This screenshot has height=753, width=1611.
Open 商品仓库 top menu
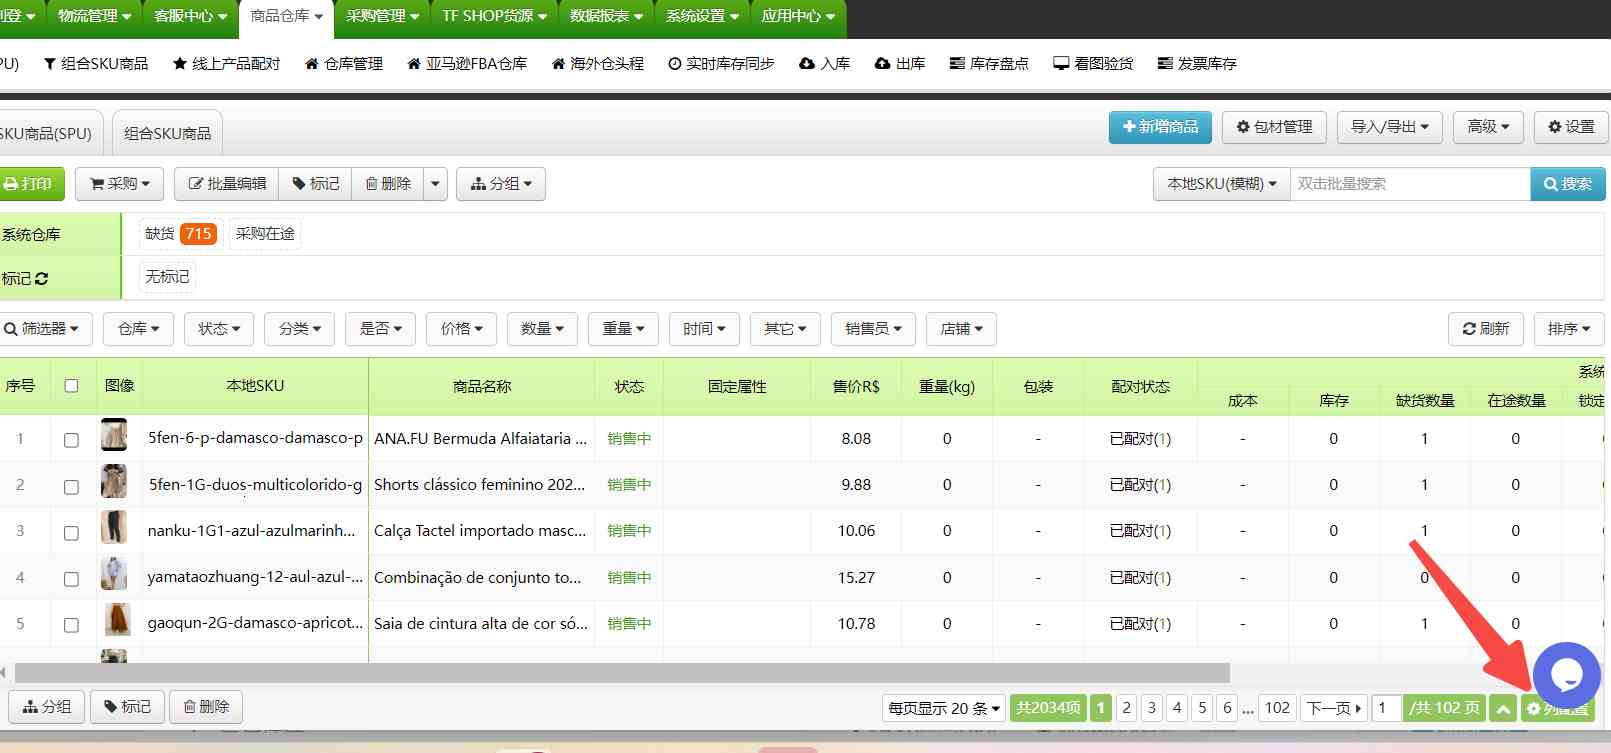pos(286,16)
